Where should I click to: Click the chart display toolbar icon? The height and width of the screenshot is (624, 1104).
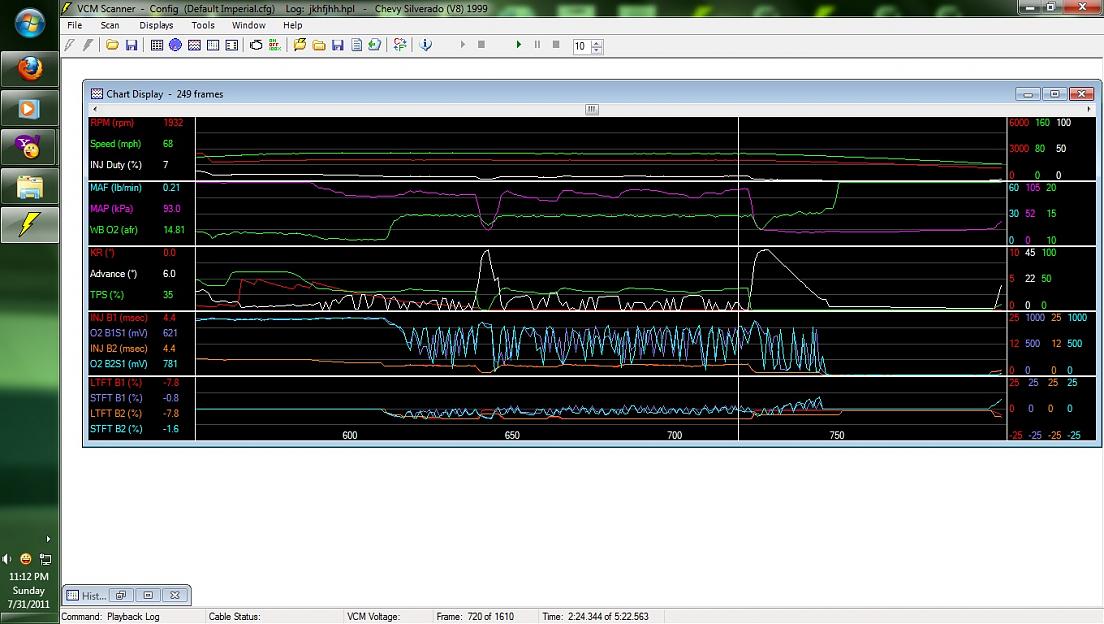[194, 45]
